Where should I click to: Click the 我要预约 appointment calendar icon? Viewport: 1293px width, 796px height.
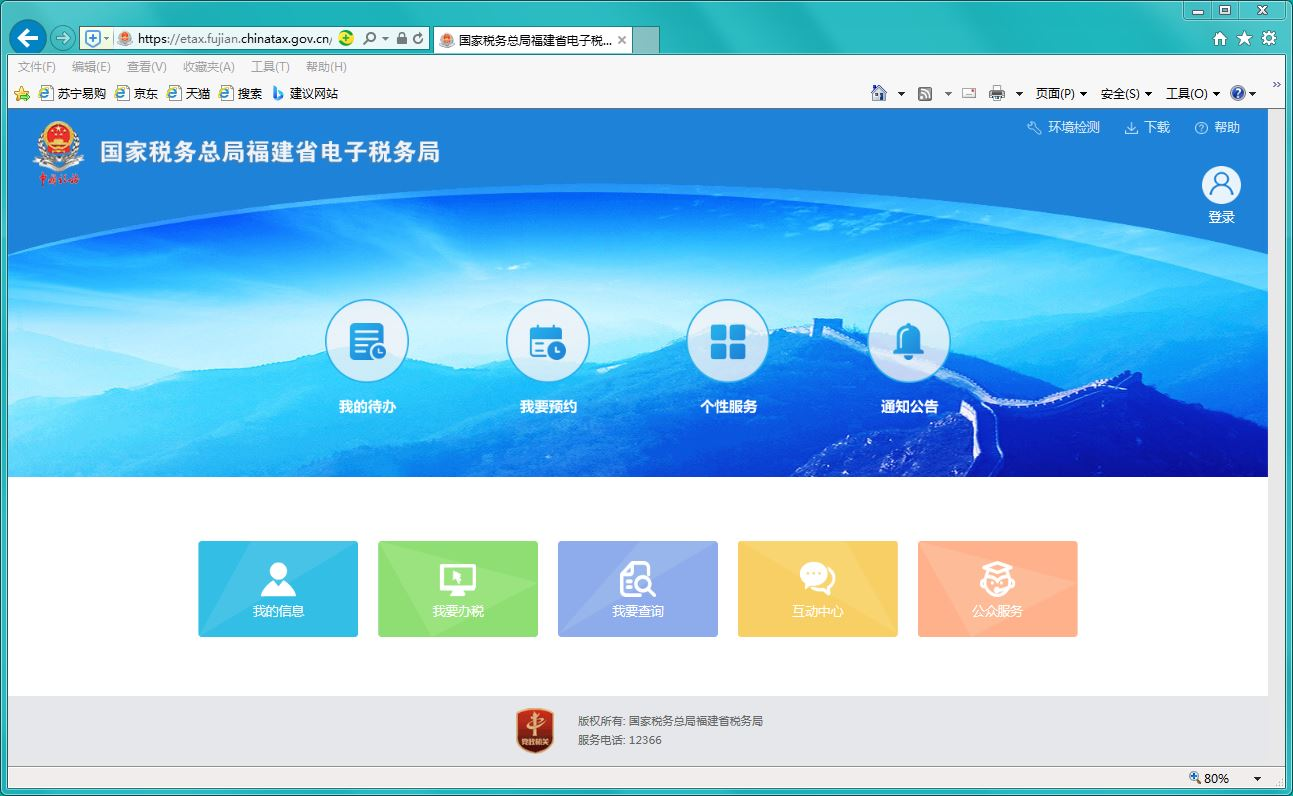[547, 342]
